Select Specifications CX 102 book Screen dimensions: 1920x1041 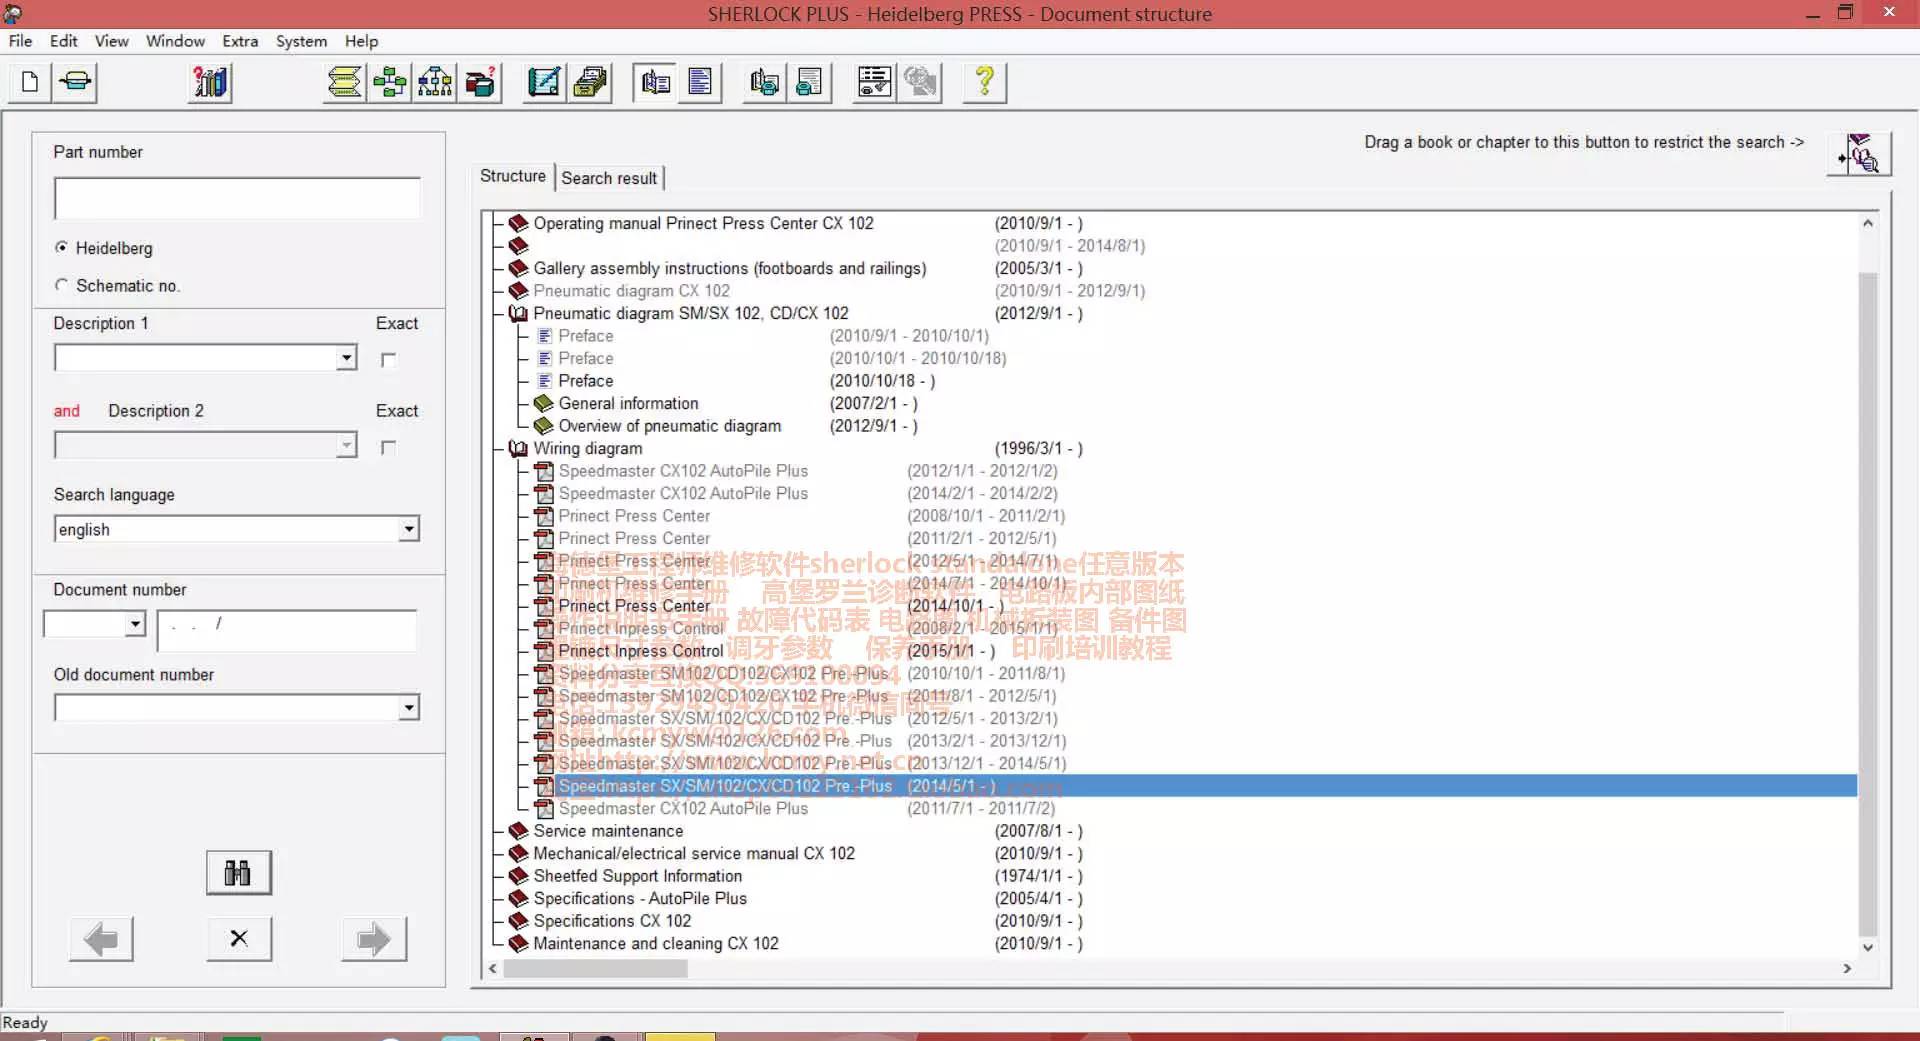[x=612, y=921]
